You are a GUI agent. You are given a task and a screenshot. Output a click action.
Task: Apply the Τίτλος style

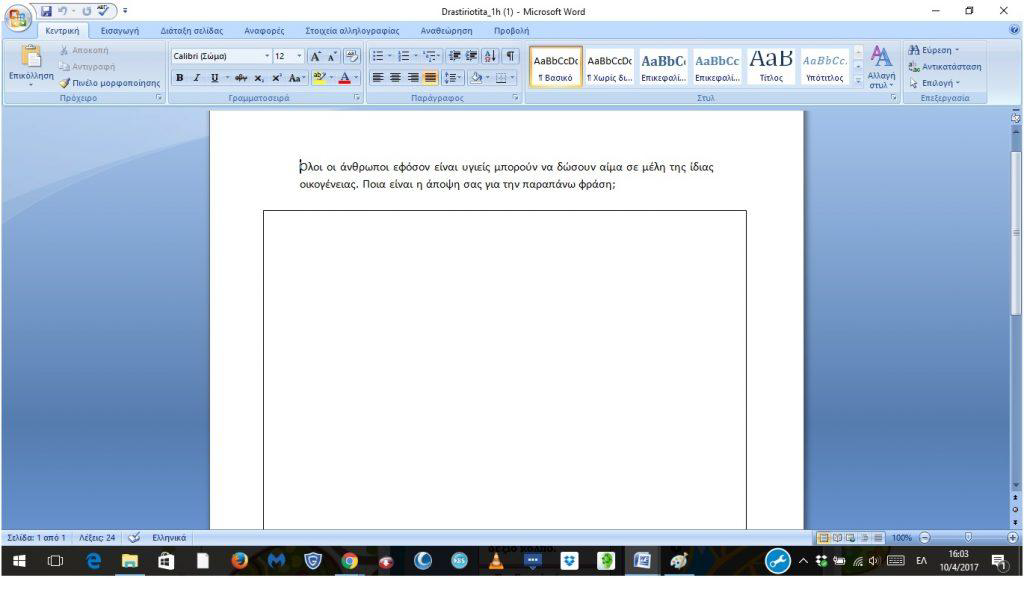click(x=771, y=66)
